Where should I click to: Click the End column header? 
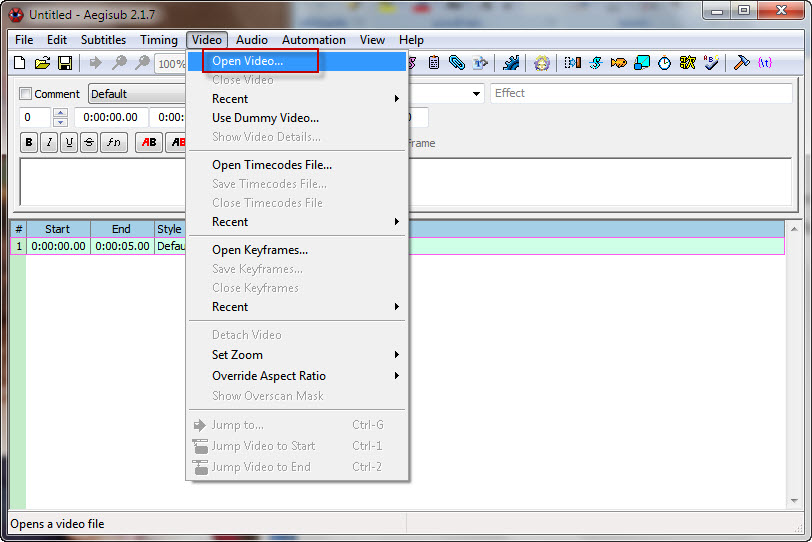(x=122, y=229)
